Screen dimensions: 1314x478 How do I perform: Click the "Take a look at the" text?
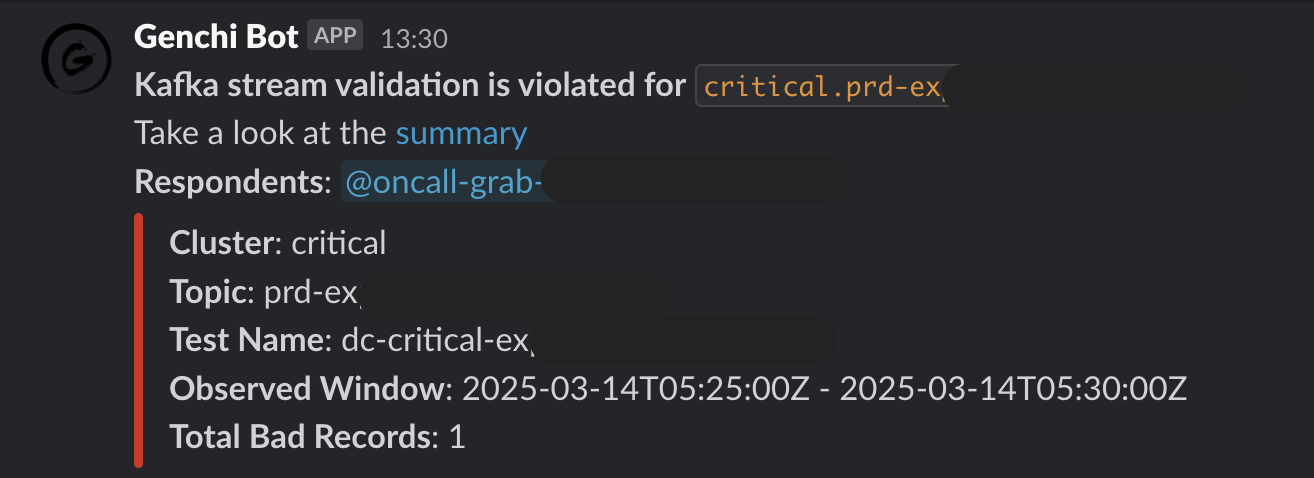(x=261, y=133)
